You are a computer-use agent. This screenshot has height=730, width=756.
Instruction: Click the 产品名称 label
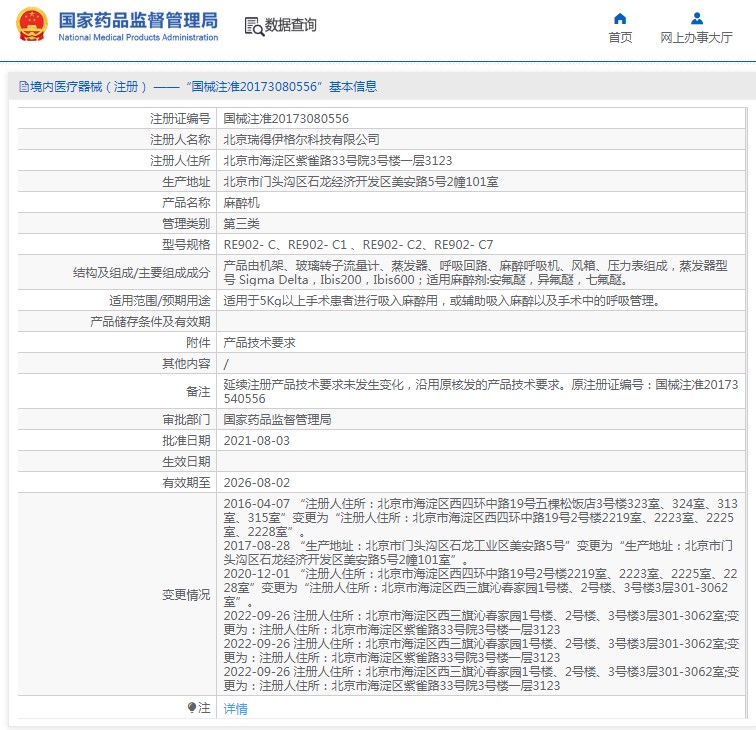point(186,203)
